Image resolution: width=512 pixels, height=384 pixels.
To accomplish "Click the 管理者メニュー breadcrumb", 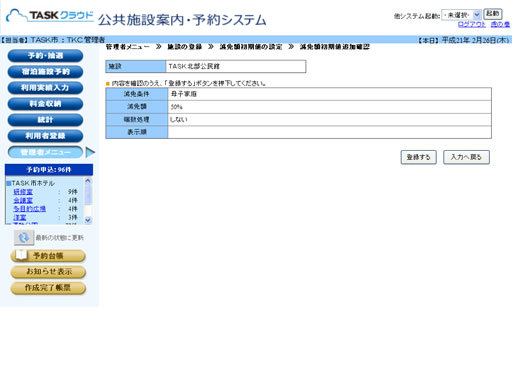I will pos(128,47).
